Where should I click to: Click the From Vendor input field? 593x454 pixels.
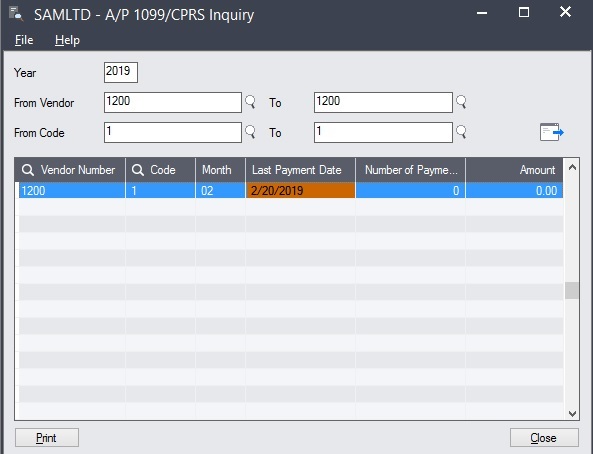(172, 102)
